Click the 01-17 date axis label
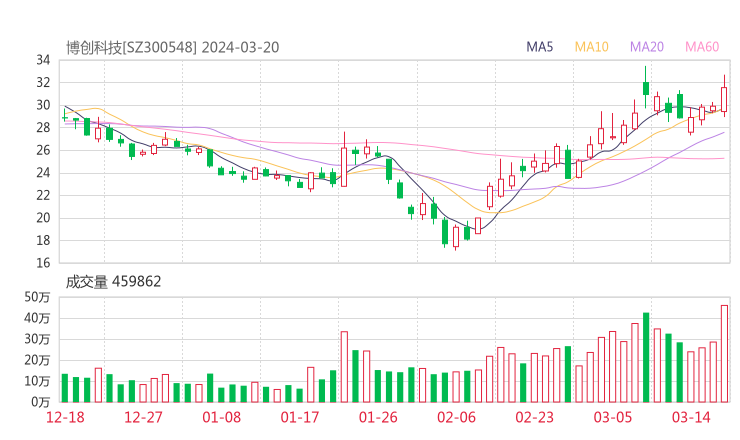Screen dimensions: 740x440 click(300, 417)
